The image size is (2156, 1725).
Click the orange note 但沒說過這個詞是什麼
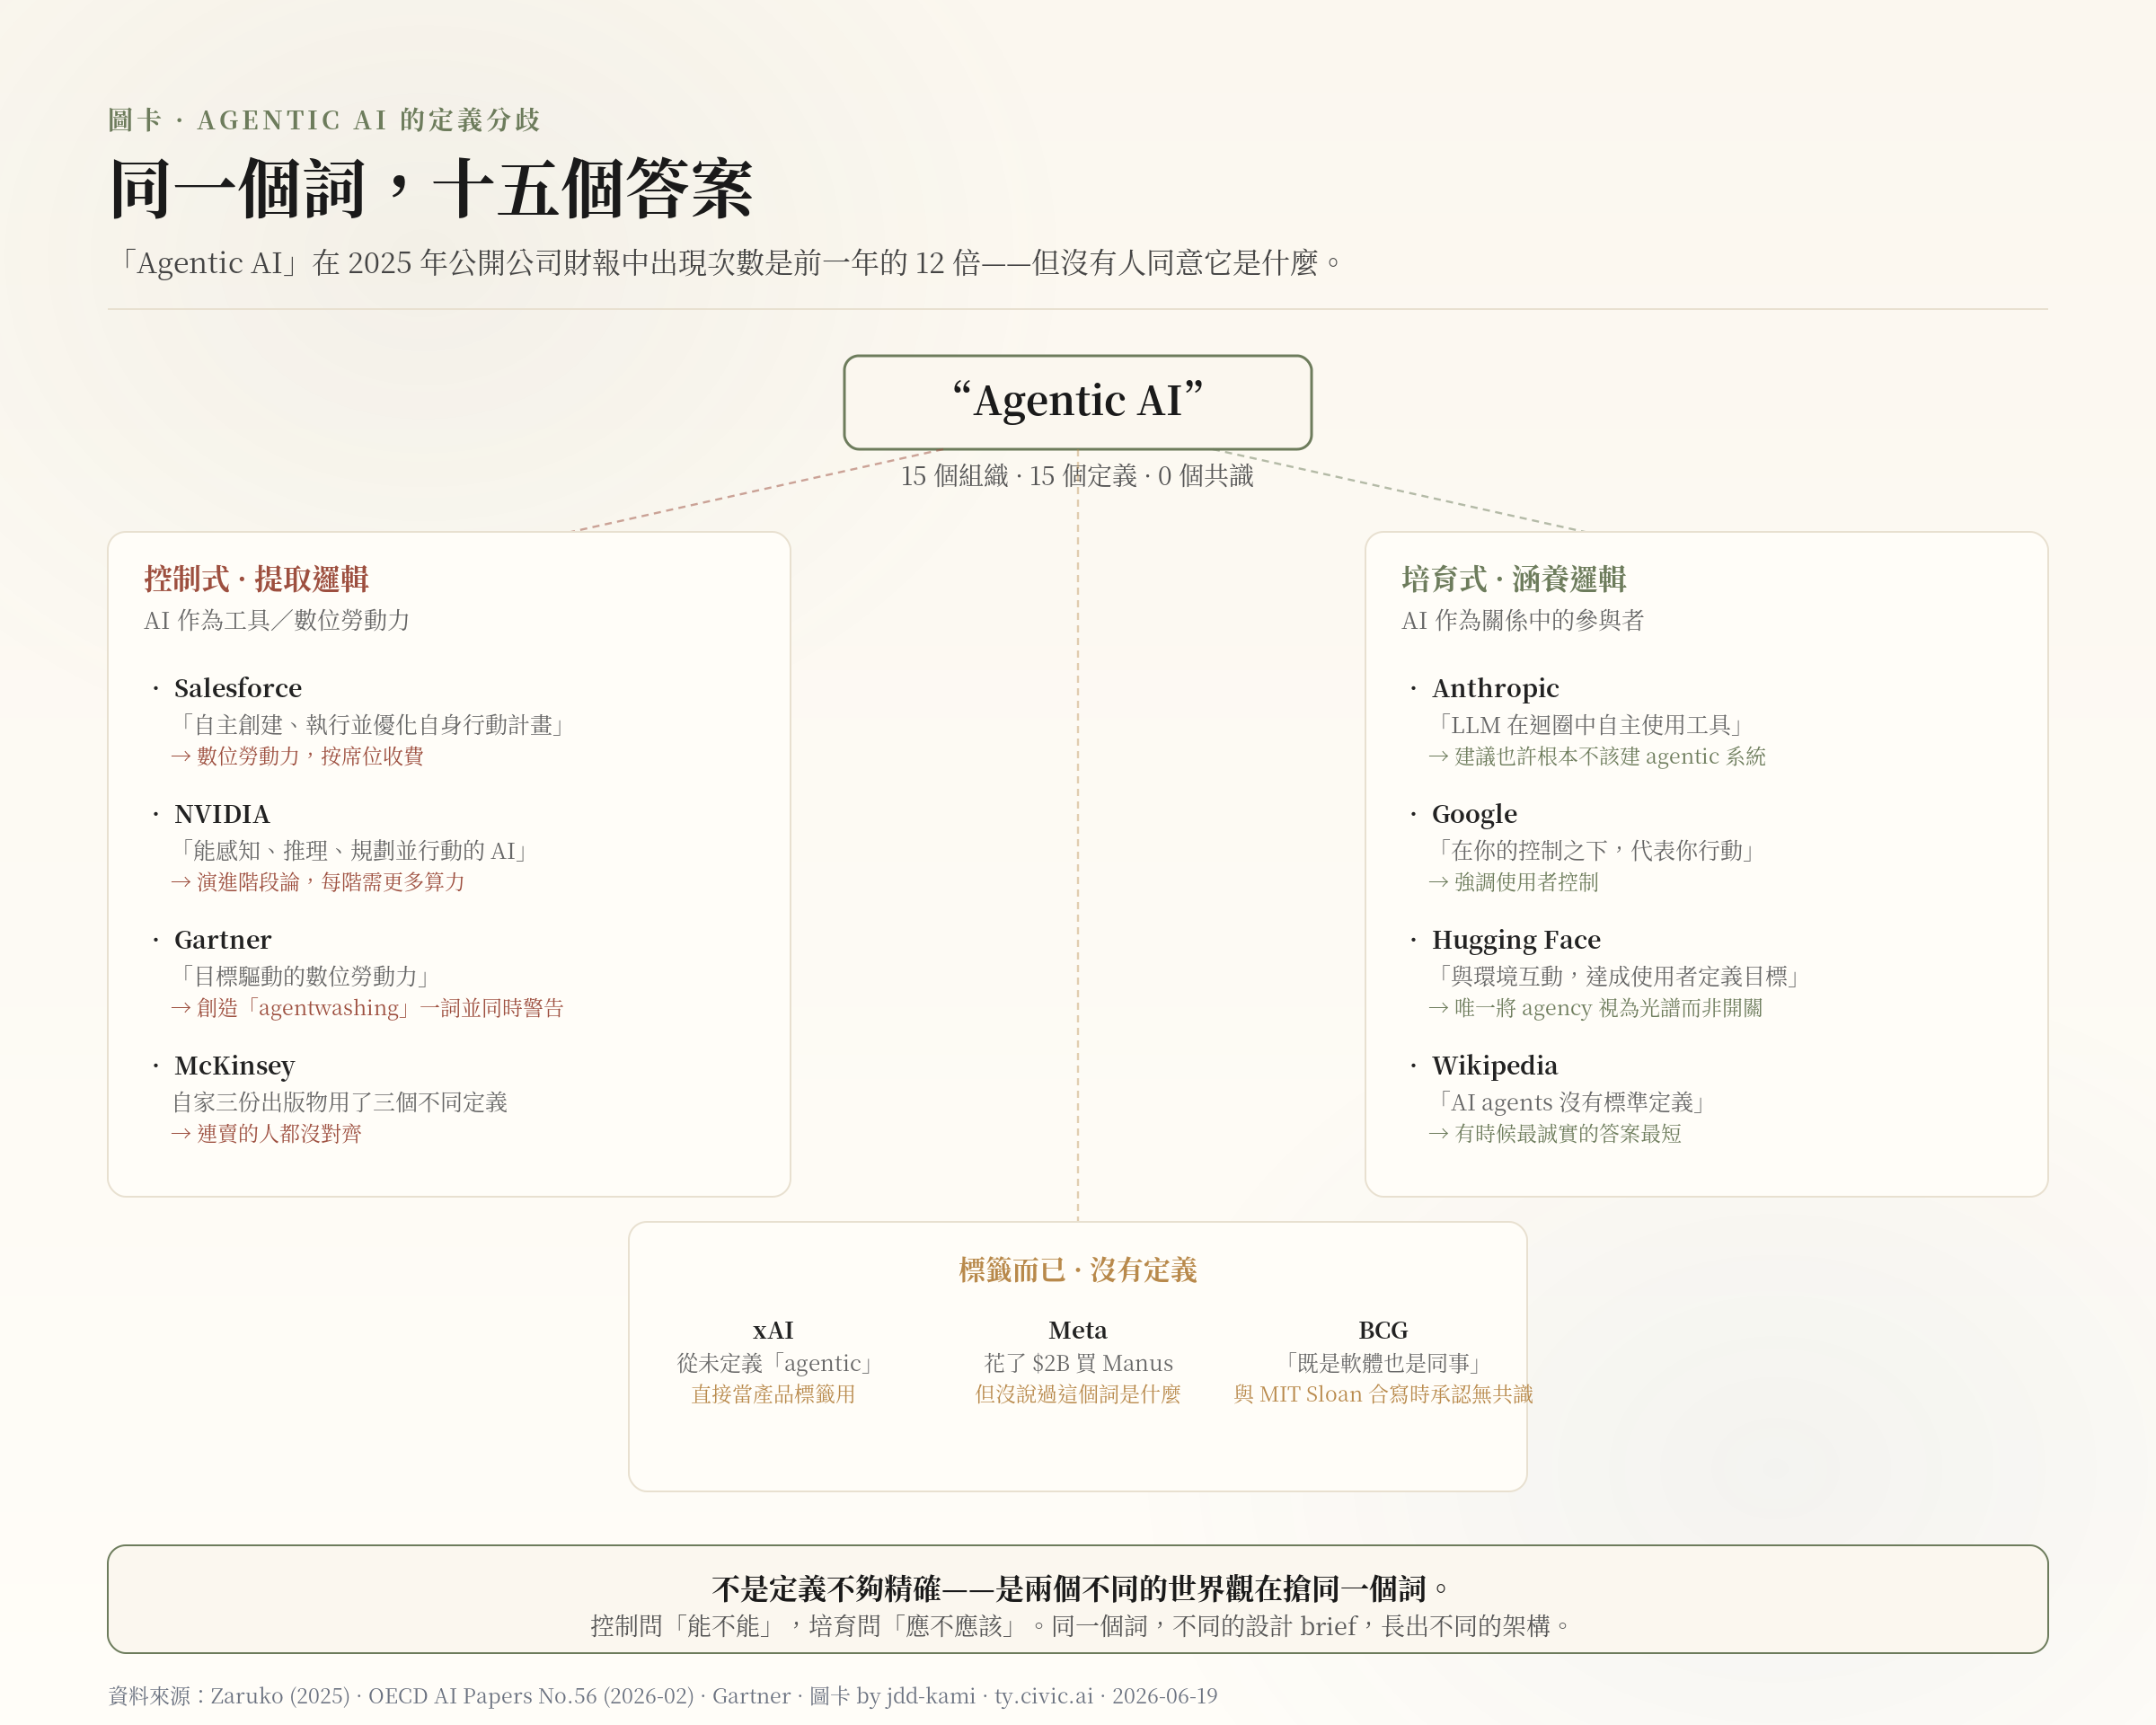(x=1078, y=1394)
